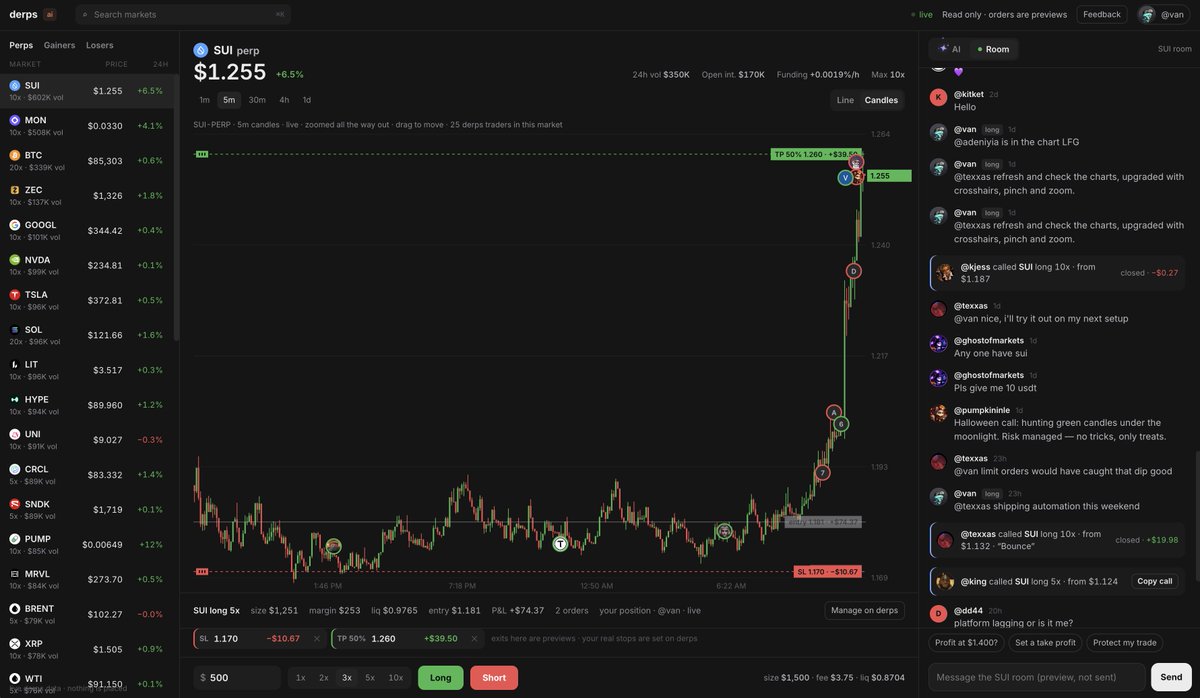The width and height of the screenshot is (1200, 698).
Task: Open the Gainers tab
Action: [x=60, y=45]
